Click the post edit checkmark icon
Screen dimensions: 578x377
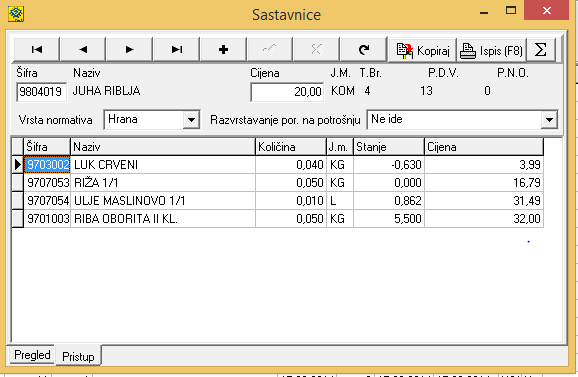[270, 49]
